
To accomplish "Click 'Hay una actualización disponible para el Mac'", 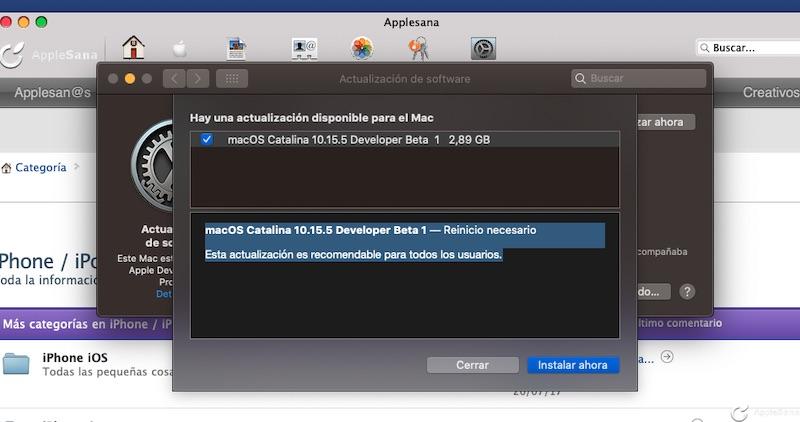I will pos(312,118).
